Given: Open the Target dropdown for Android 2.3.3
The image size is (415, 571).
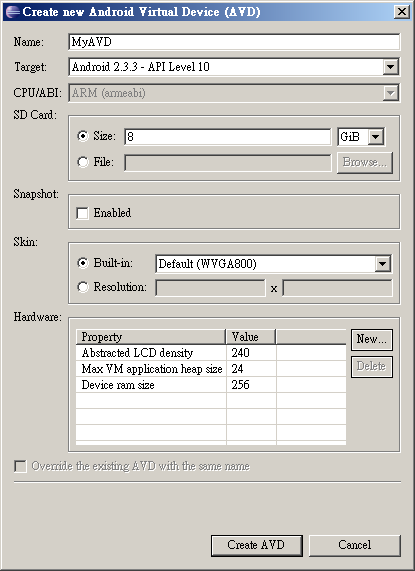Looking at the screenshot, I should click(391, 67).
